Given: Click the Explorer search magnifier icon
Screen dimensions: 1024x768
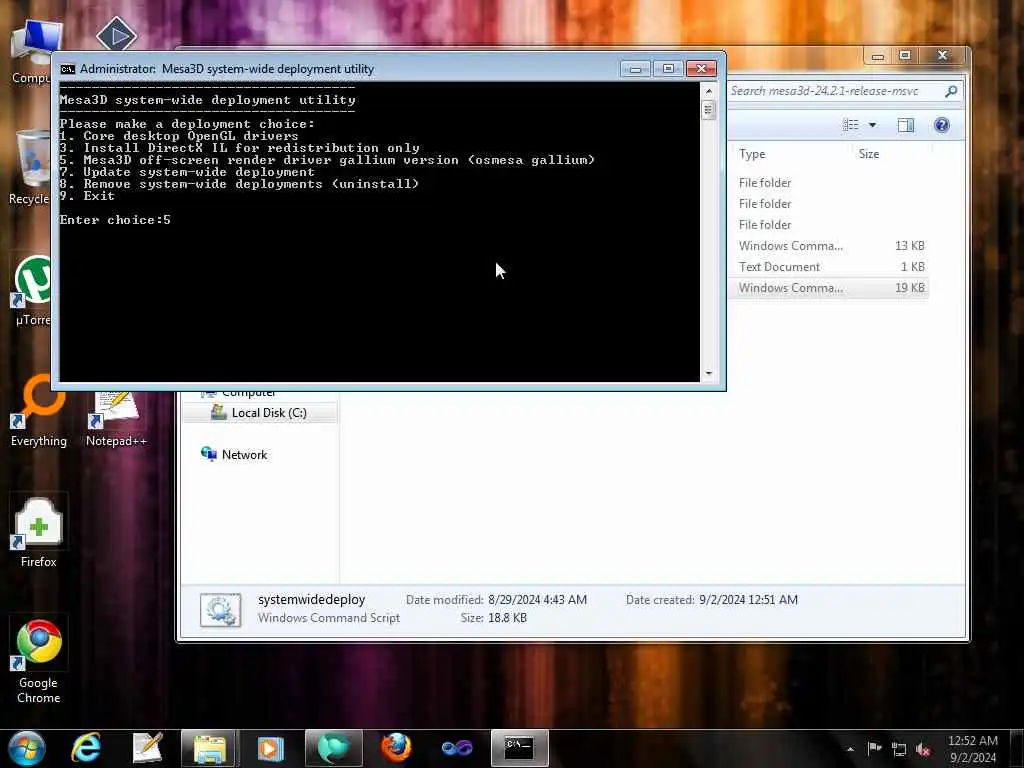Looking at the screenshot, I should [951, 91].
